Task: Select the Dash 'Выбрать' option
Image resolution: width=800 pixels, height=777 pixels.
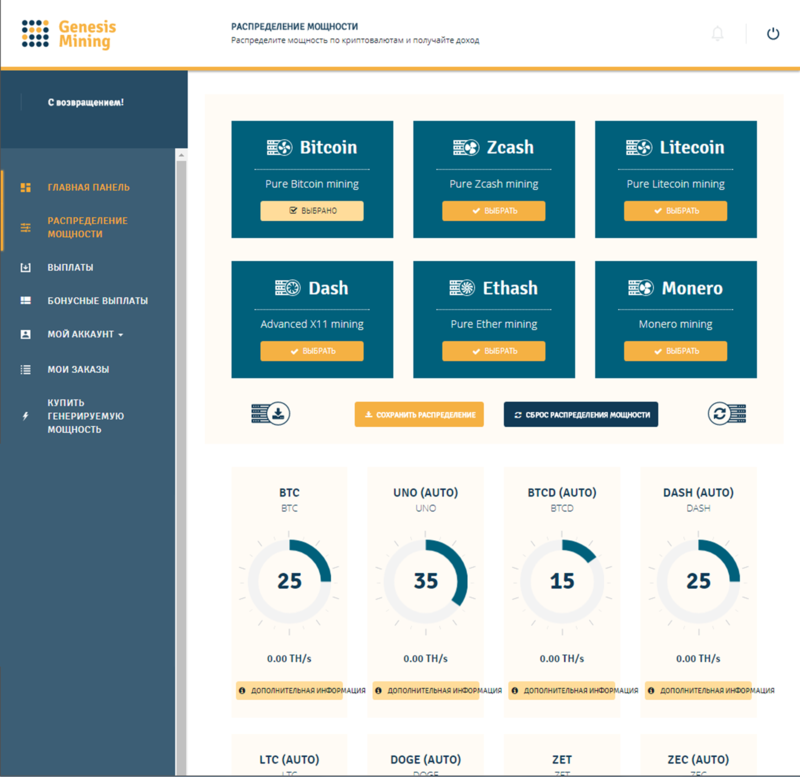Action: pyautogui.click(x=312, y=351)
